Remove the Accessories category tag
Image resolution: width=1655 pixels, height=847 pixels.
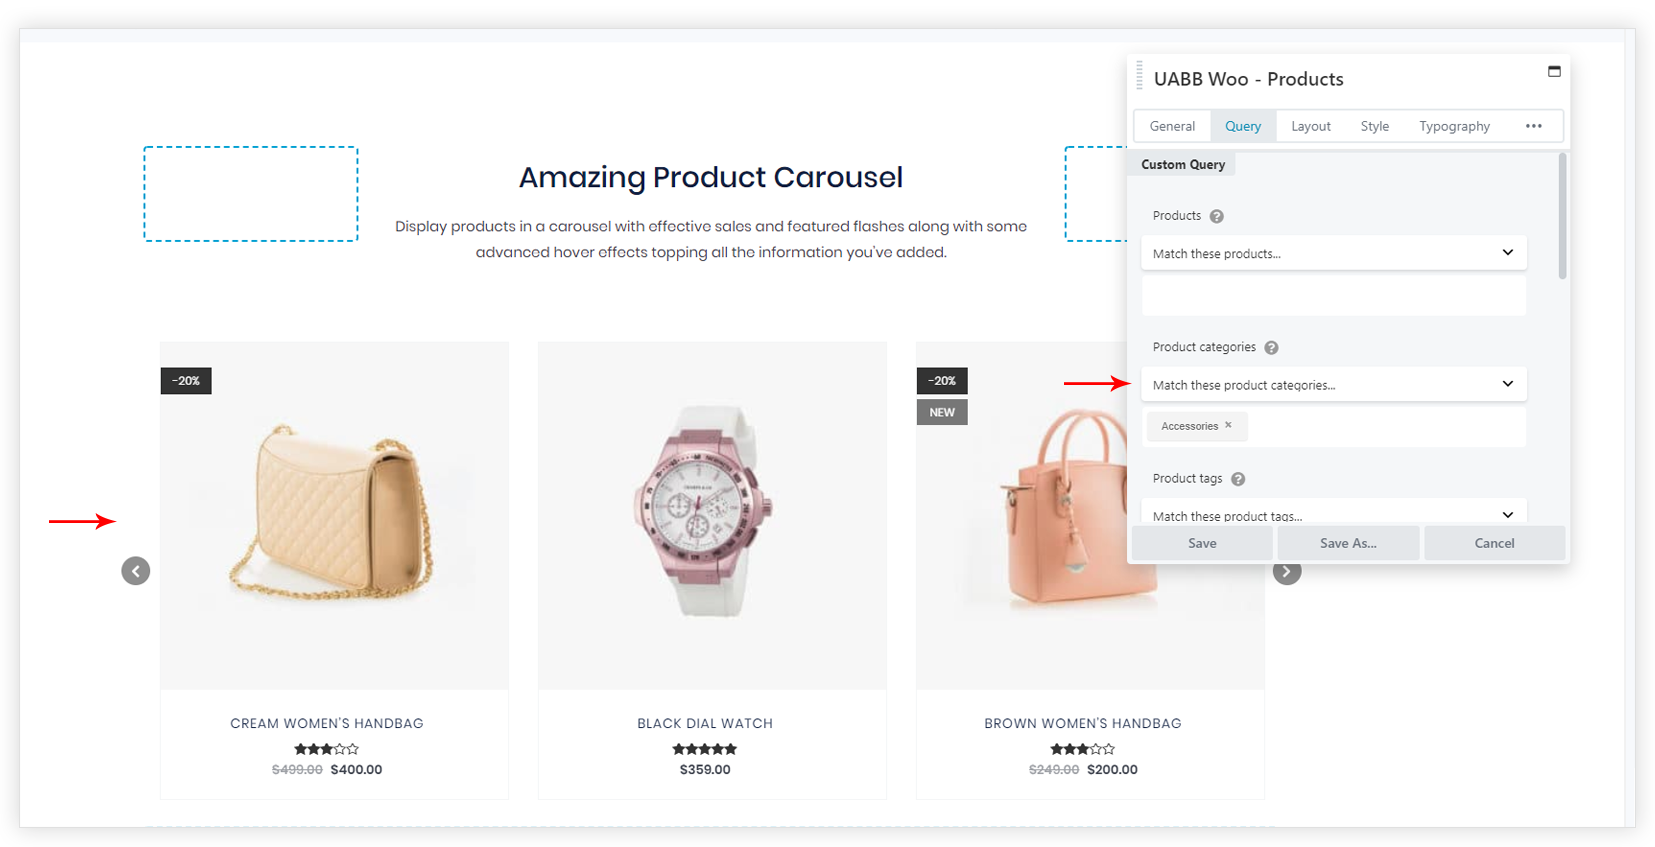[x=1228, y=425]
